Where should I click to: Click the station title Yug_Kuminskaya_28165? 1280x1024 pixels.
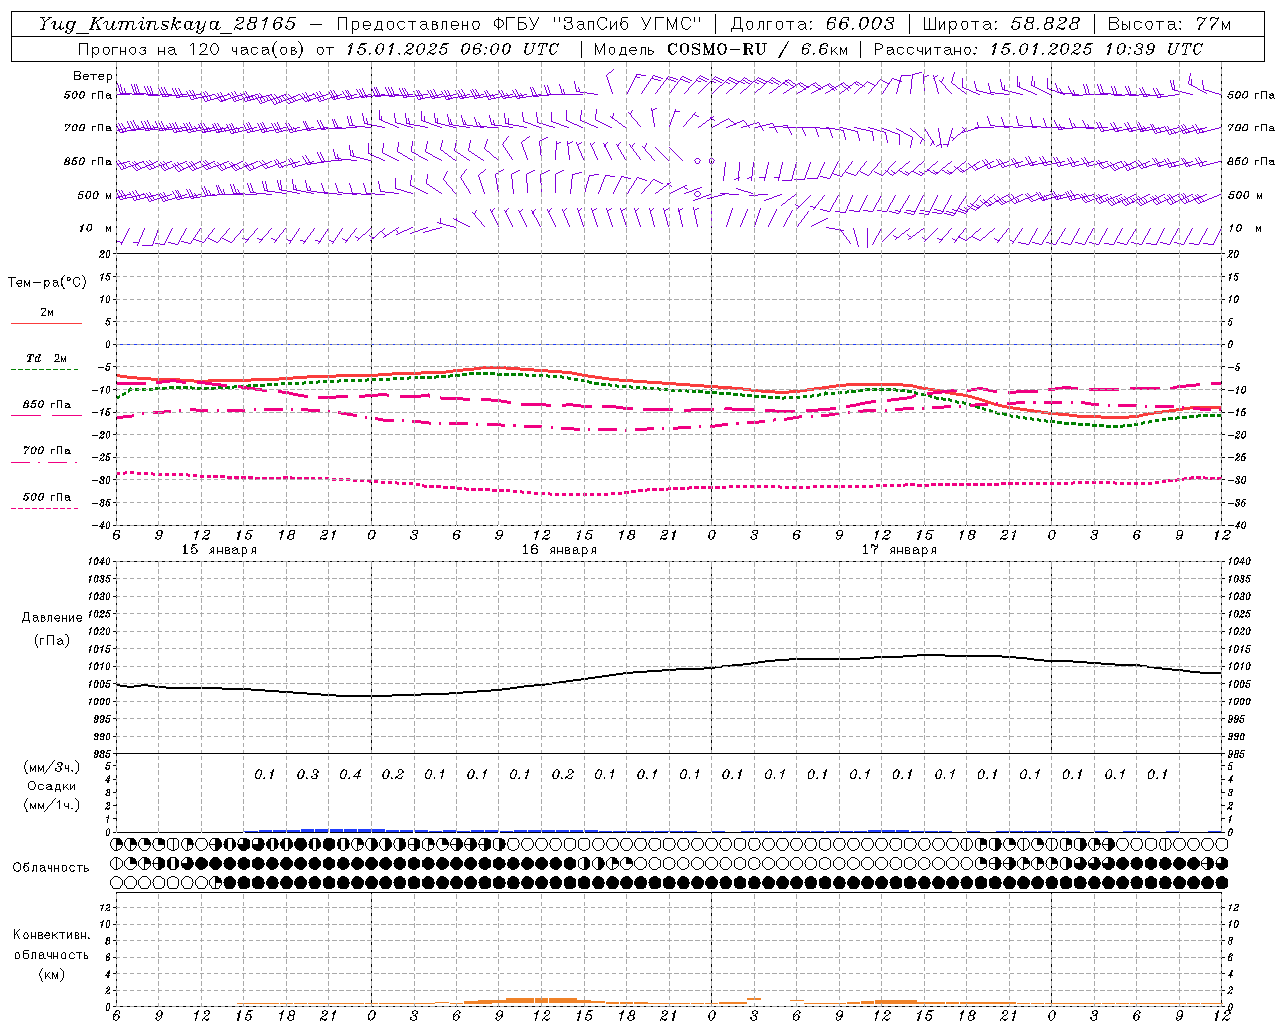coord(167,24)
